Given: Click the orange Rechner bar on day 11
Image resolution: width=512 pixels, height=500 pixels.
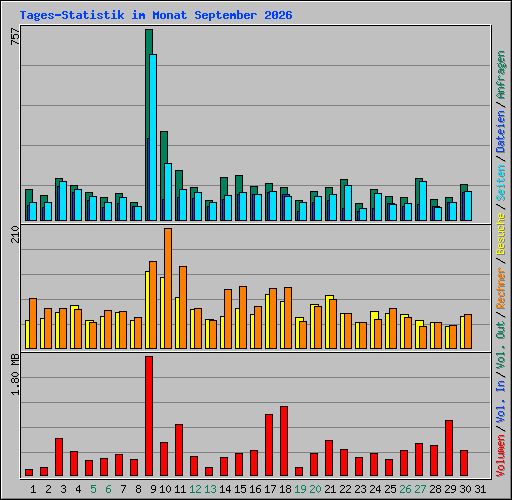Looking at the screenshot, I should tap(183, 307).
